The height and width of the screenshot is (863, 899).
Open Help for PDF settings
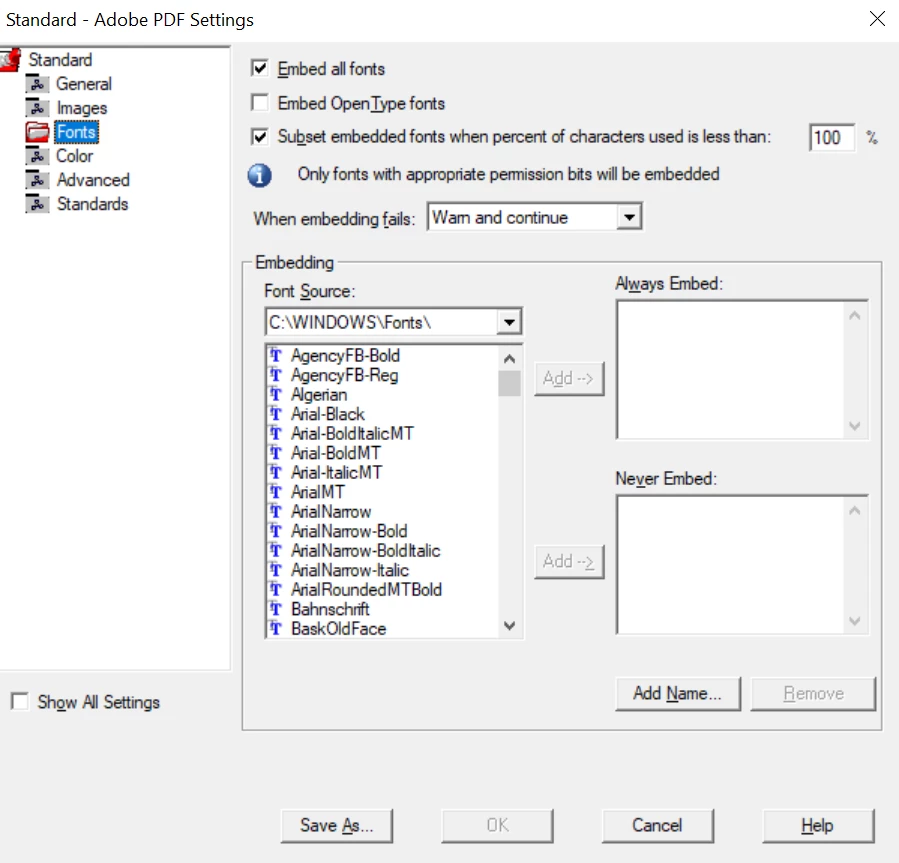pyautogui.click(x=818, y=826)
